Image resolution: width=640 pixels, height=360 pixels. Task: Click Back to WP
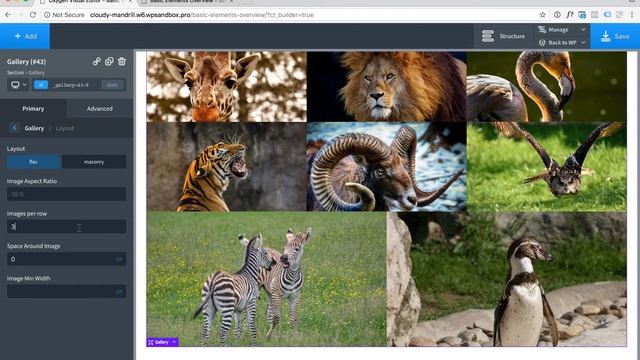click(558, 42)
